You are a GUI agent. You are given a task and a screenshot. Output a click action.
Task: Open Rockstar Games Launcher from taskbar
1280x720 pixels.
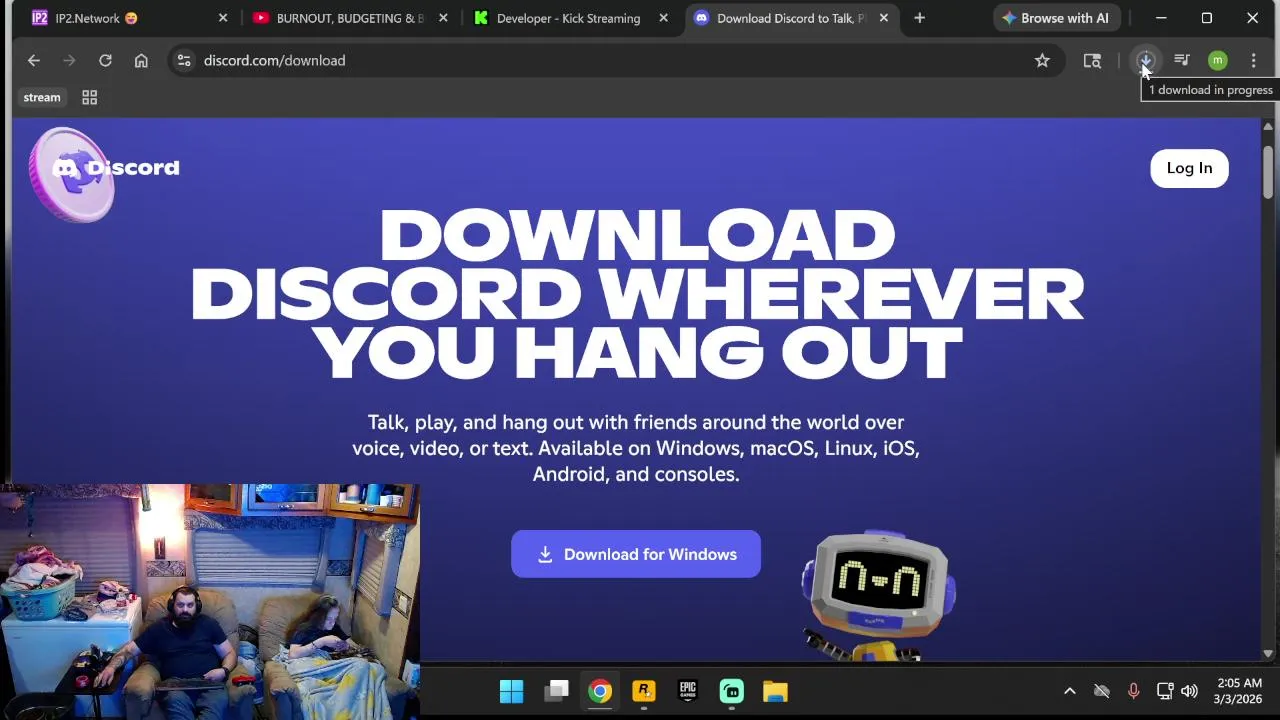point(644,691)
